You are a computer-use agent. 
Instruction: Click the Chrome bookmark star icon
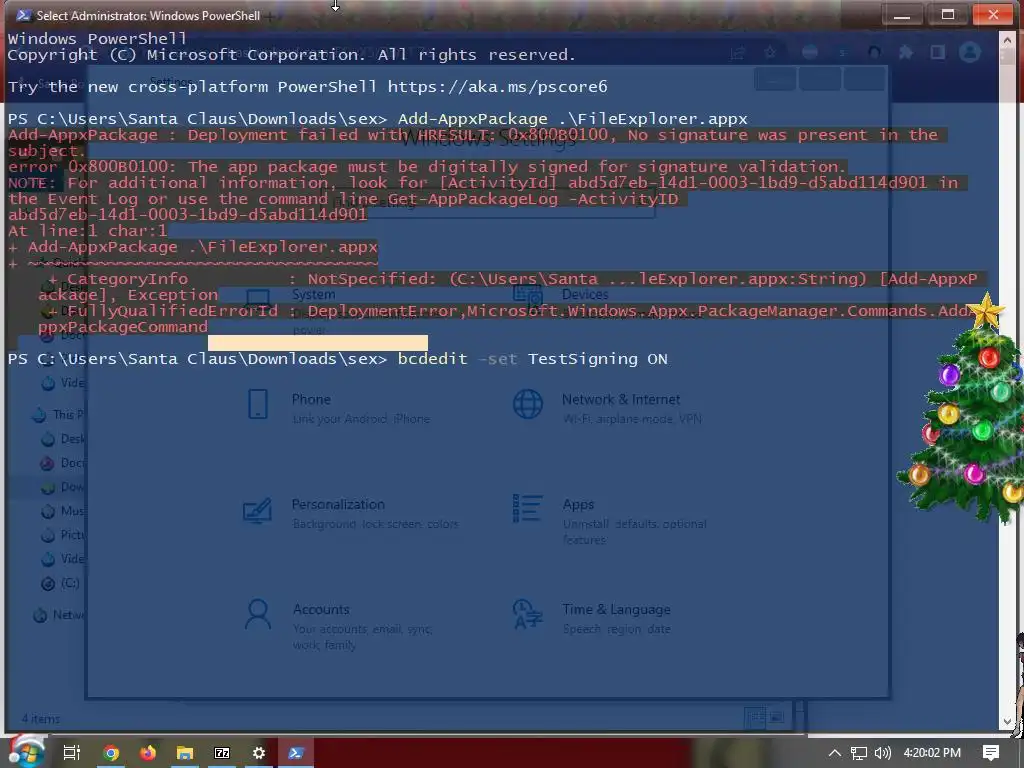(x=770, y=52)
